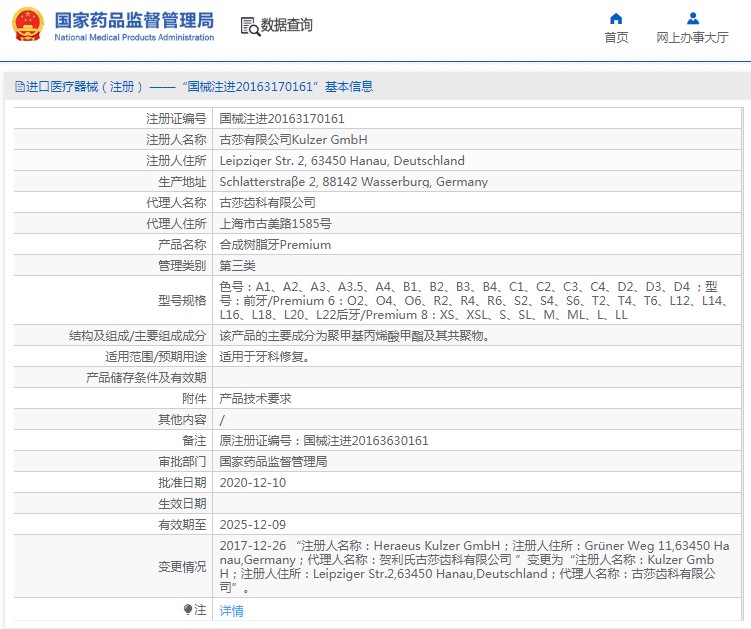Click the 产品技术要求 attachment text
This screenshot has width=751, height=629.
tap(255, 399)
